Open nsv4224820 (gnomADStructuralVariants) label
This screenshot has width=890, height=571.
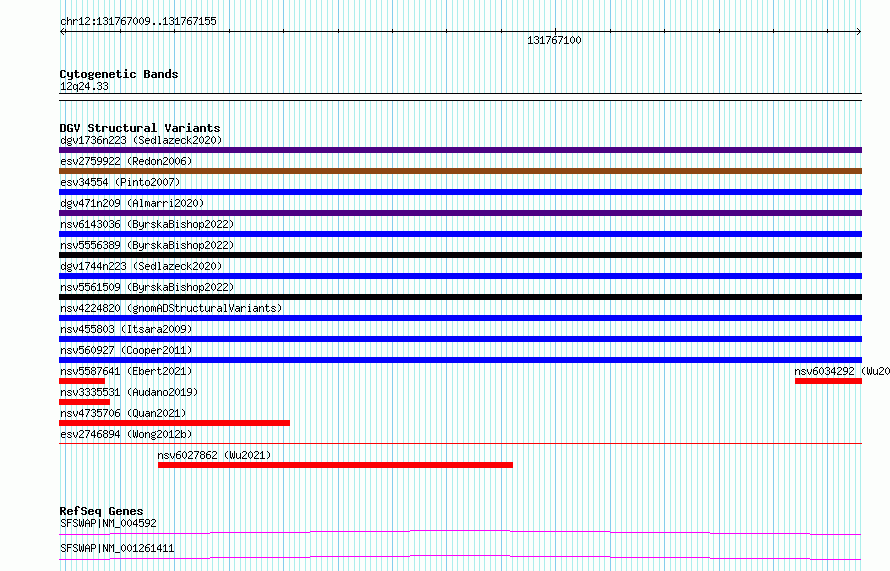pos(171,308)
